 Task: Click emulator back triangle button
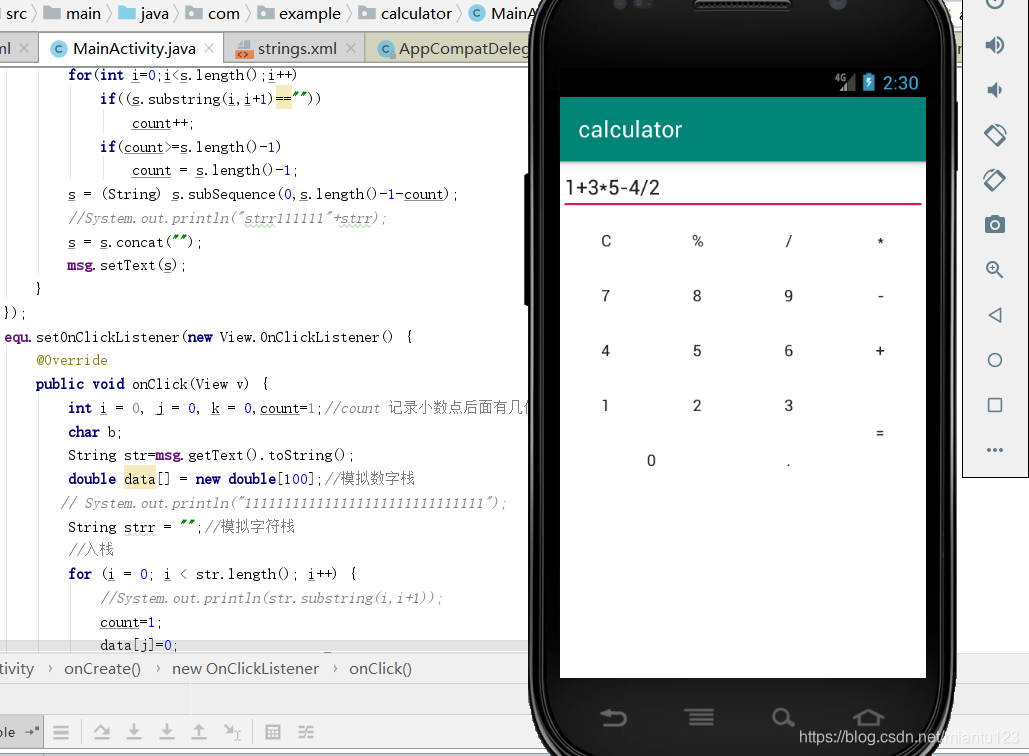click(x=995, y=315)
